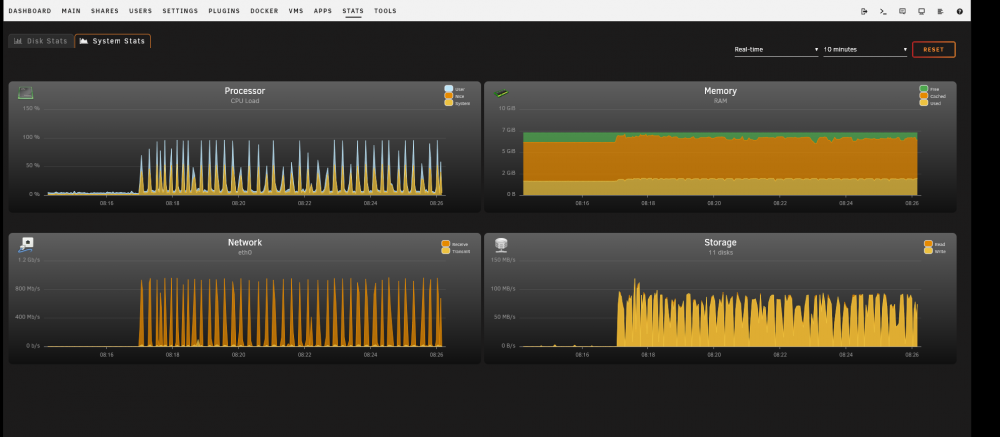Click the Network throughput graph area
1000x437 pixels.
tap(245, 304)
